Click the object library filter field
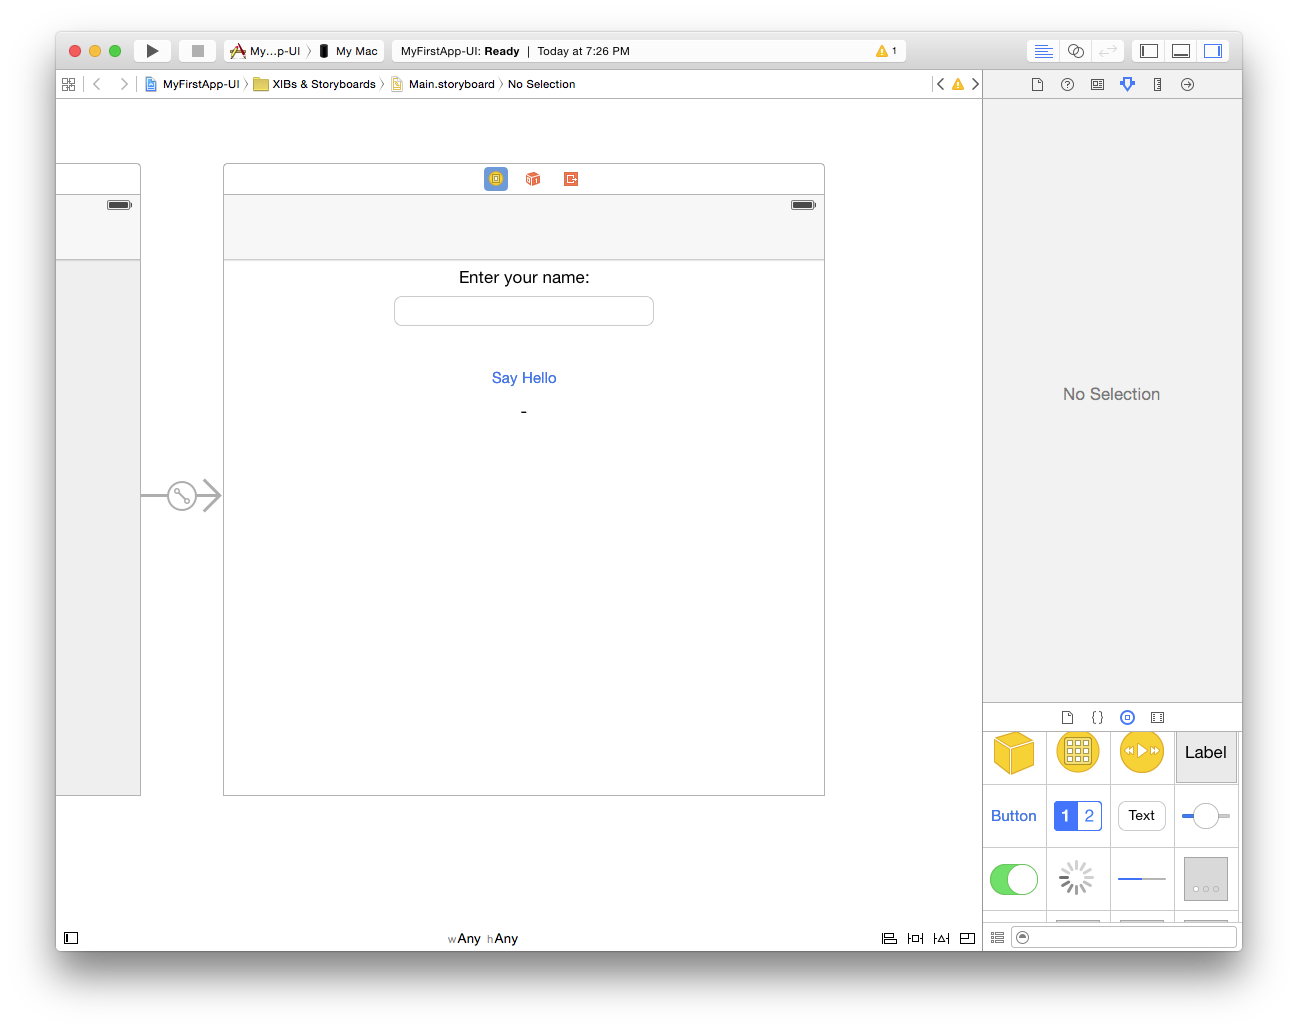Viewport: 1298px width, 1031px height. pyautogui.click(x=1124, y=937)
